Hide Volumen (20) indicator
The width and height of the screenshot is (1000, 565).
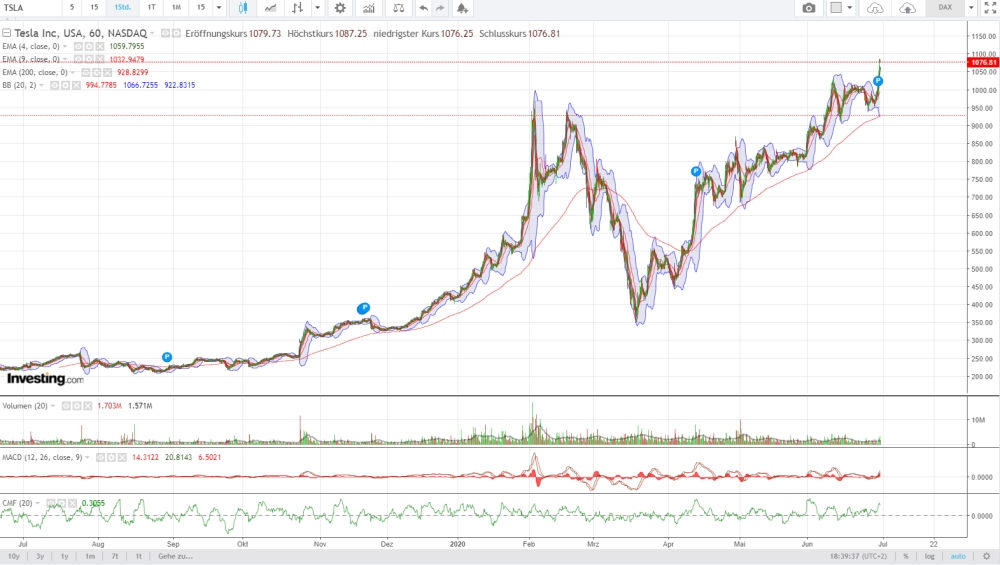pyautogui.click(x=66, y=406)
